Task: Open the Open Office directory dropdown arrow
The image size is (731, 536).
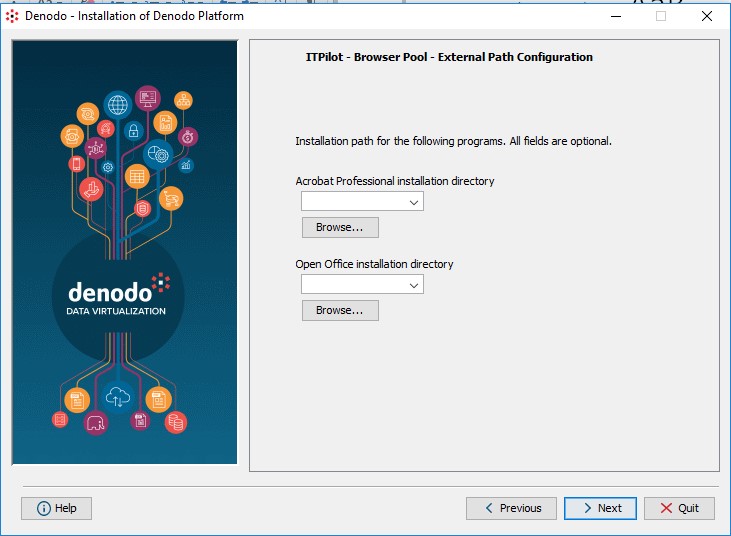Action: [414, 285]
